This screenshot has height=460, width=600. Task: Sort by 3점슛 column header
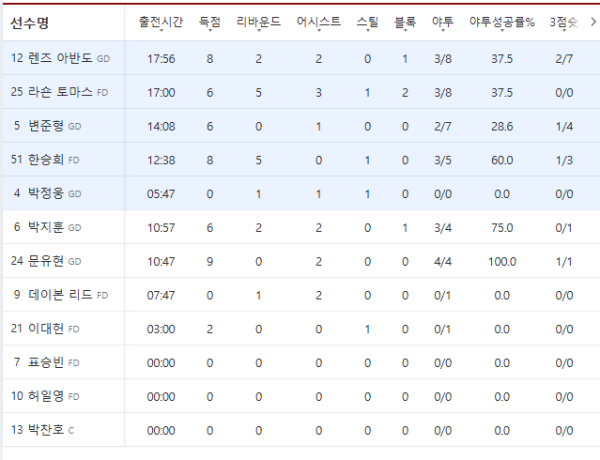coord(564,22)
